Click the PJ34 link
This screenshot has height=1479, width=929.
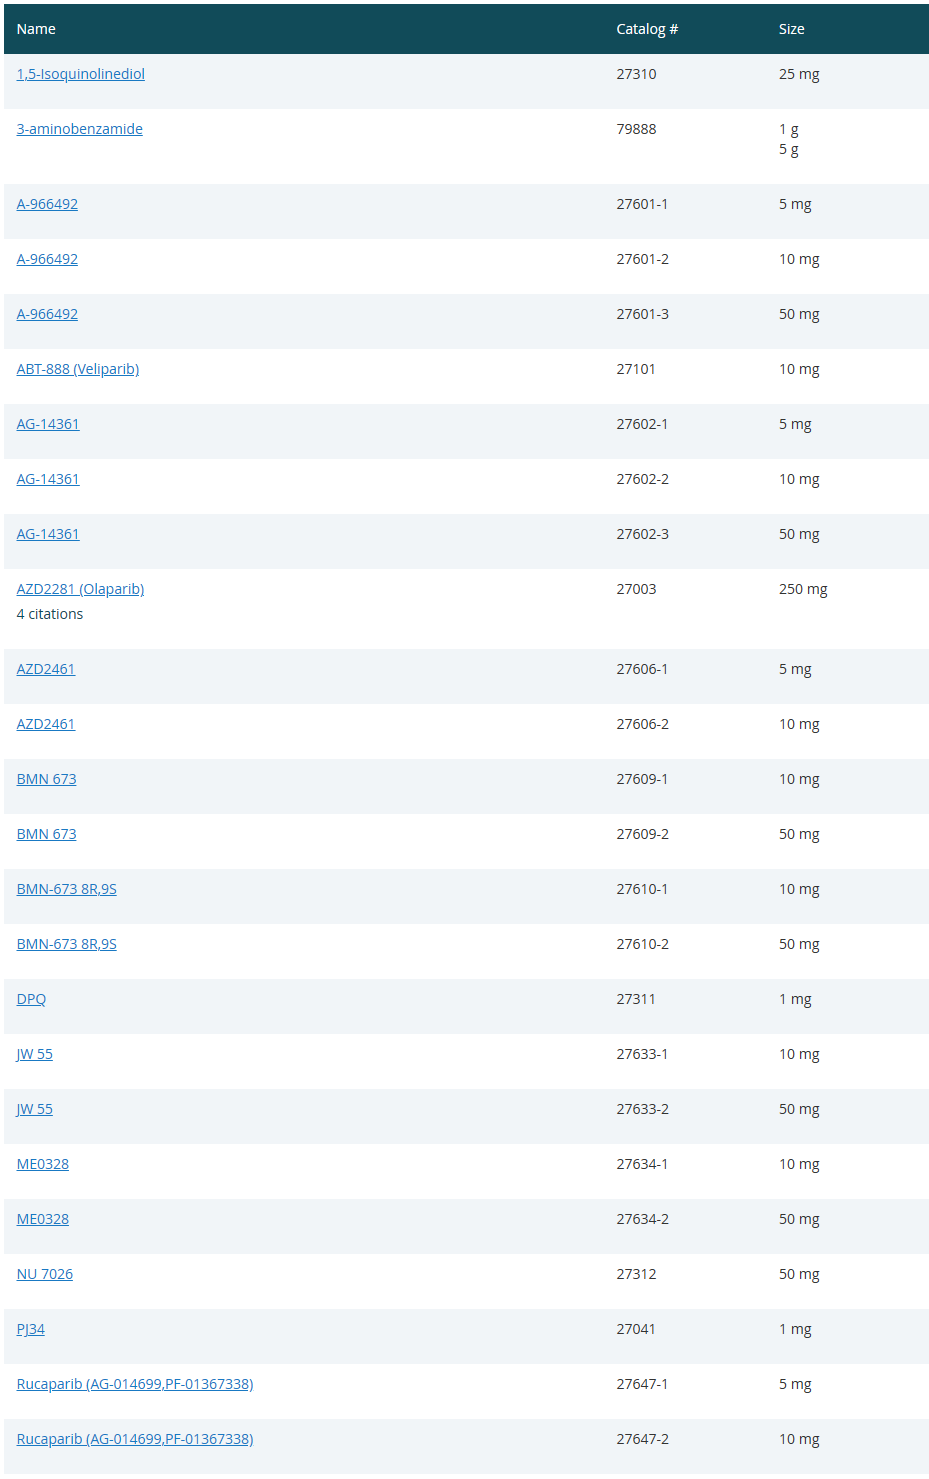point(30,1329)
